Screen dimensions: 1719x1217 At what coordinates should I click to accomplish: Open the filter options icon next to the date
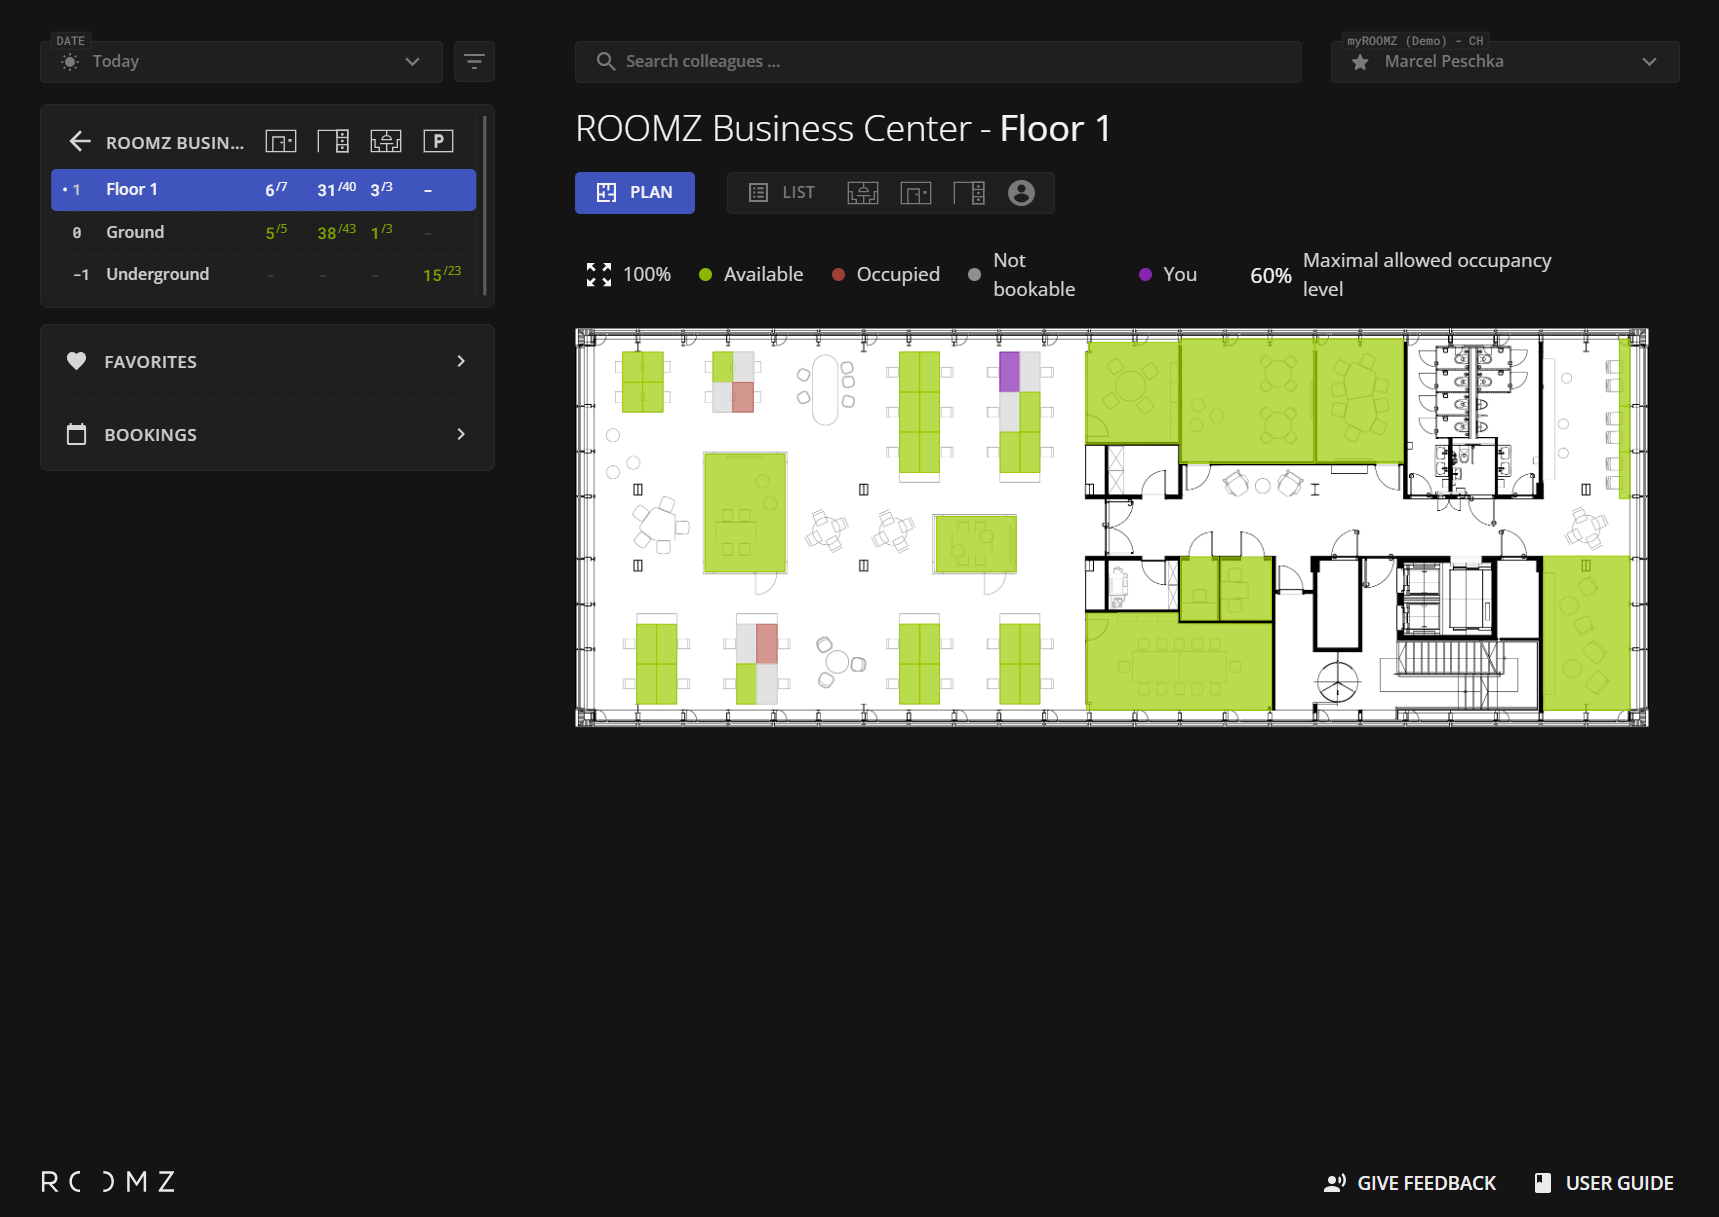coord(474,62)
